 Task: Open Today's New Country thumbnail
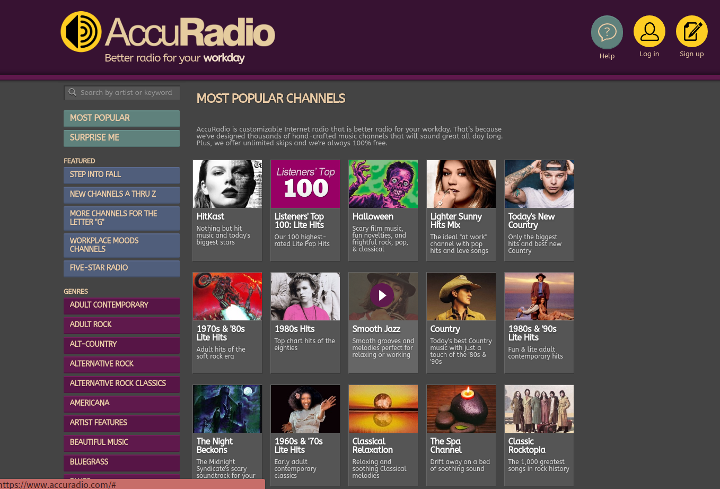click(539, 184)
